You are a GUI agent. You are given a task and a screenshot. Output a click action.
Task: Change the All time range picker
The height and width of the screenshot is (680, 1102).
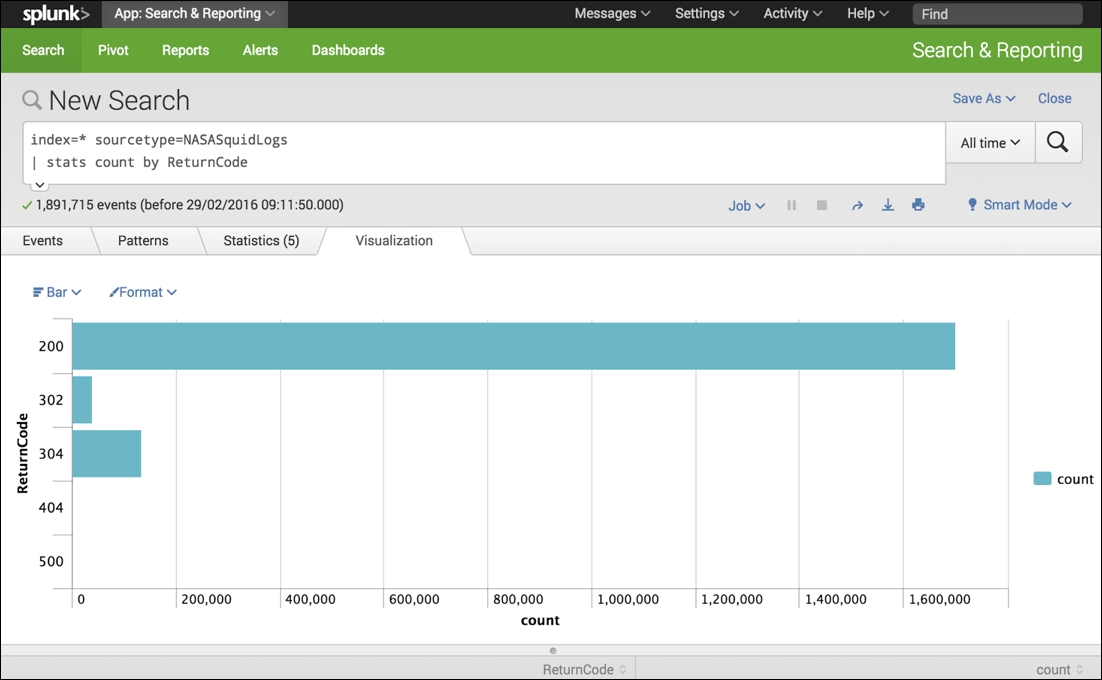(x=990, y=143)
